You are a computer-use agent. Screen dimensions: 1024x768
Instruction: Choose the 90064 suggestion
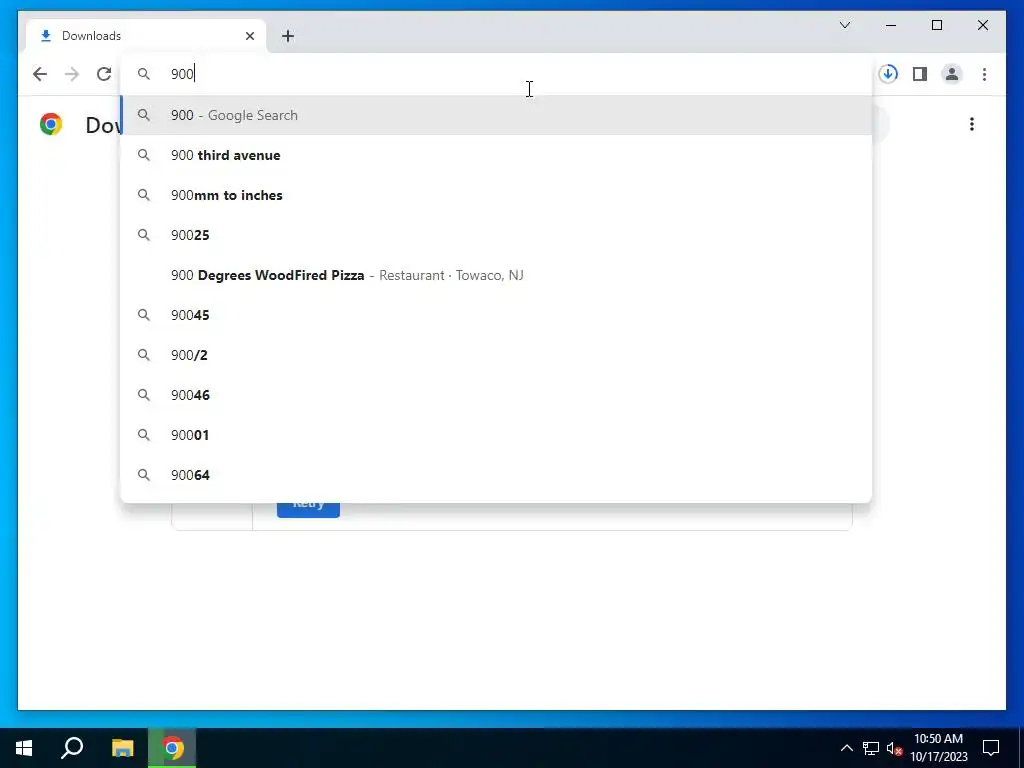(x=496, y=475)
